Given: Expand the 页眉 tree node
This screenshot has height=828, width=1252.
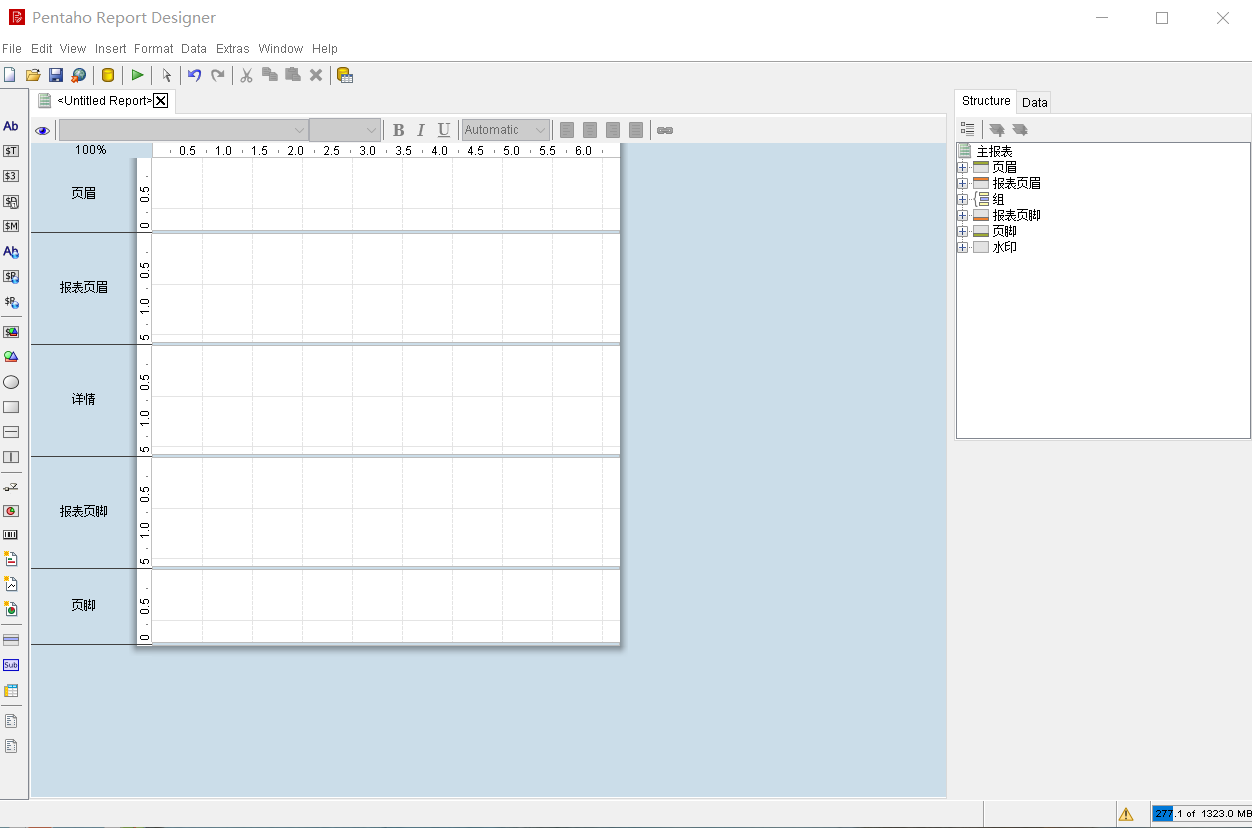Looking at the screenshot, I should pos(963,168).
